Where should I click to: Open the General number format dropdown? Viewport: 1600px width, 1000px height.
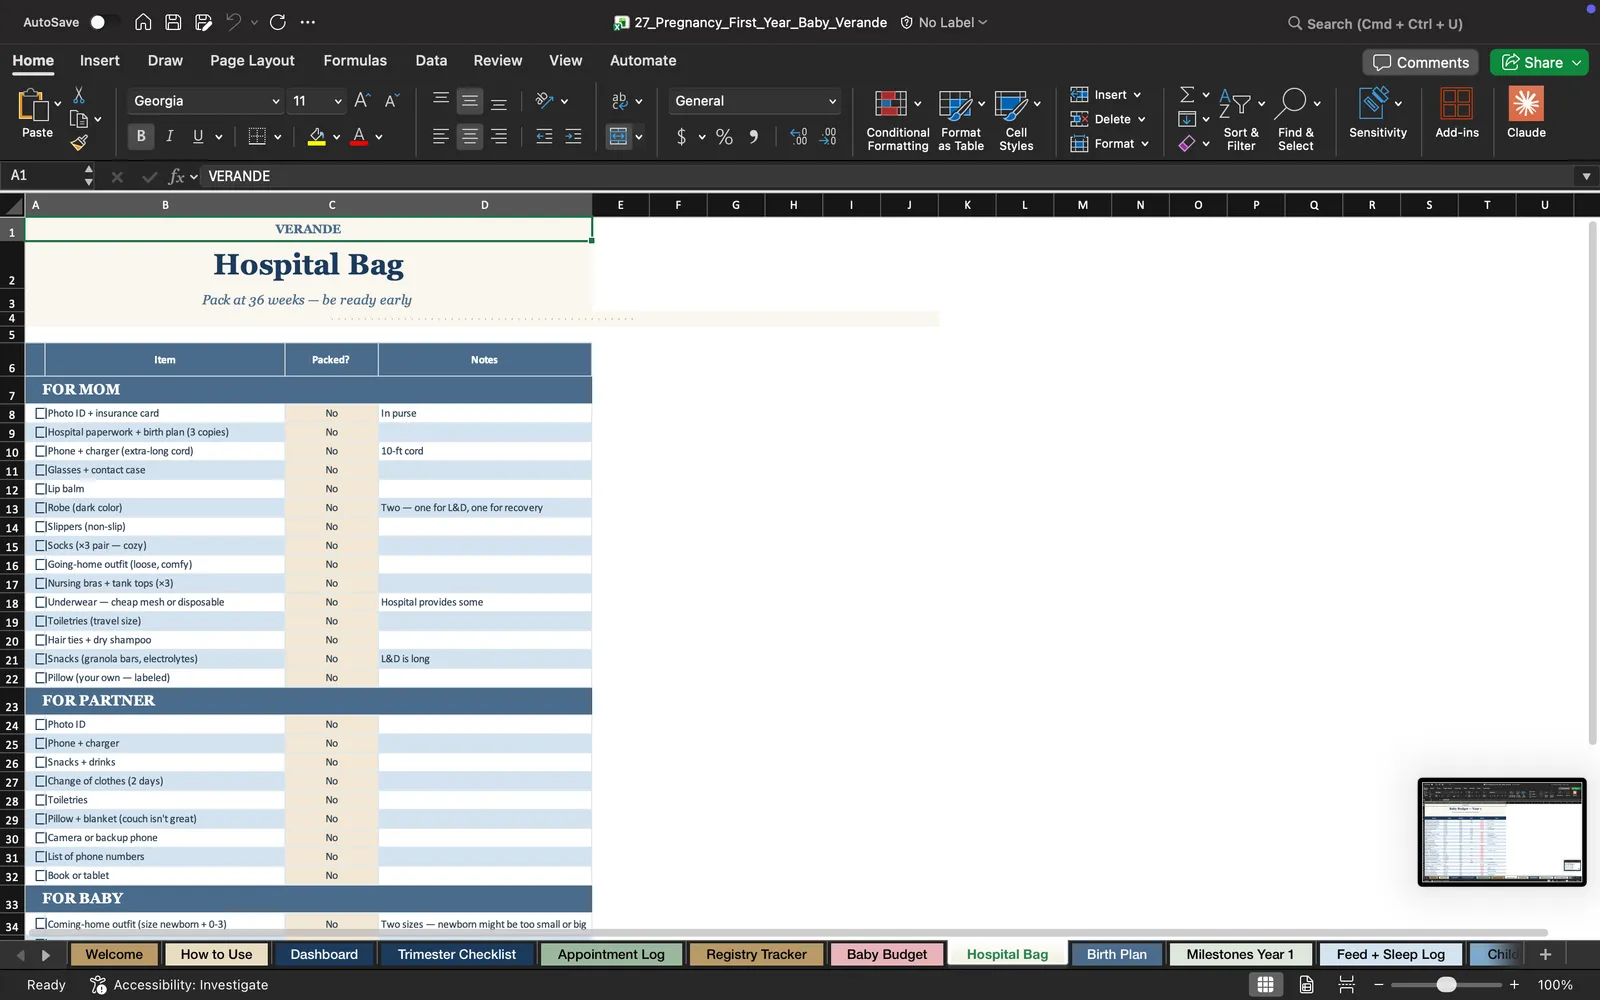(832, 101)
